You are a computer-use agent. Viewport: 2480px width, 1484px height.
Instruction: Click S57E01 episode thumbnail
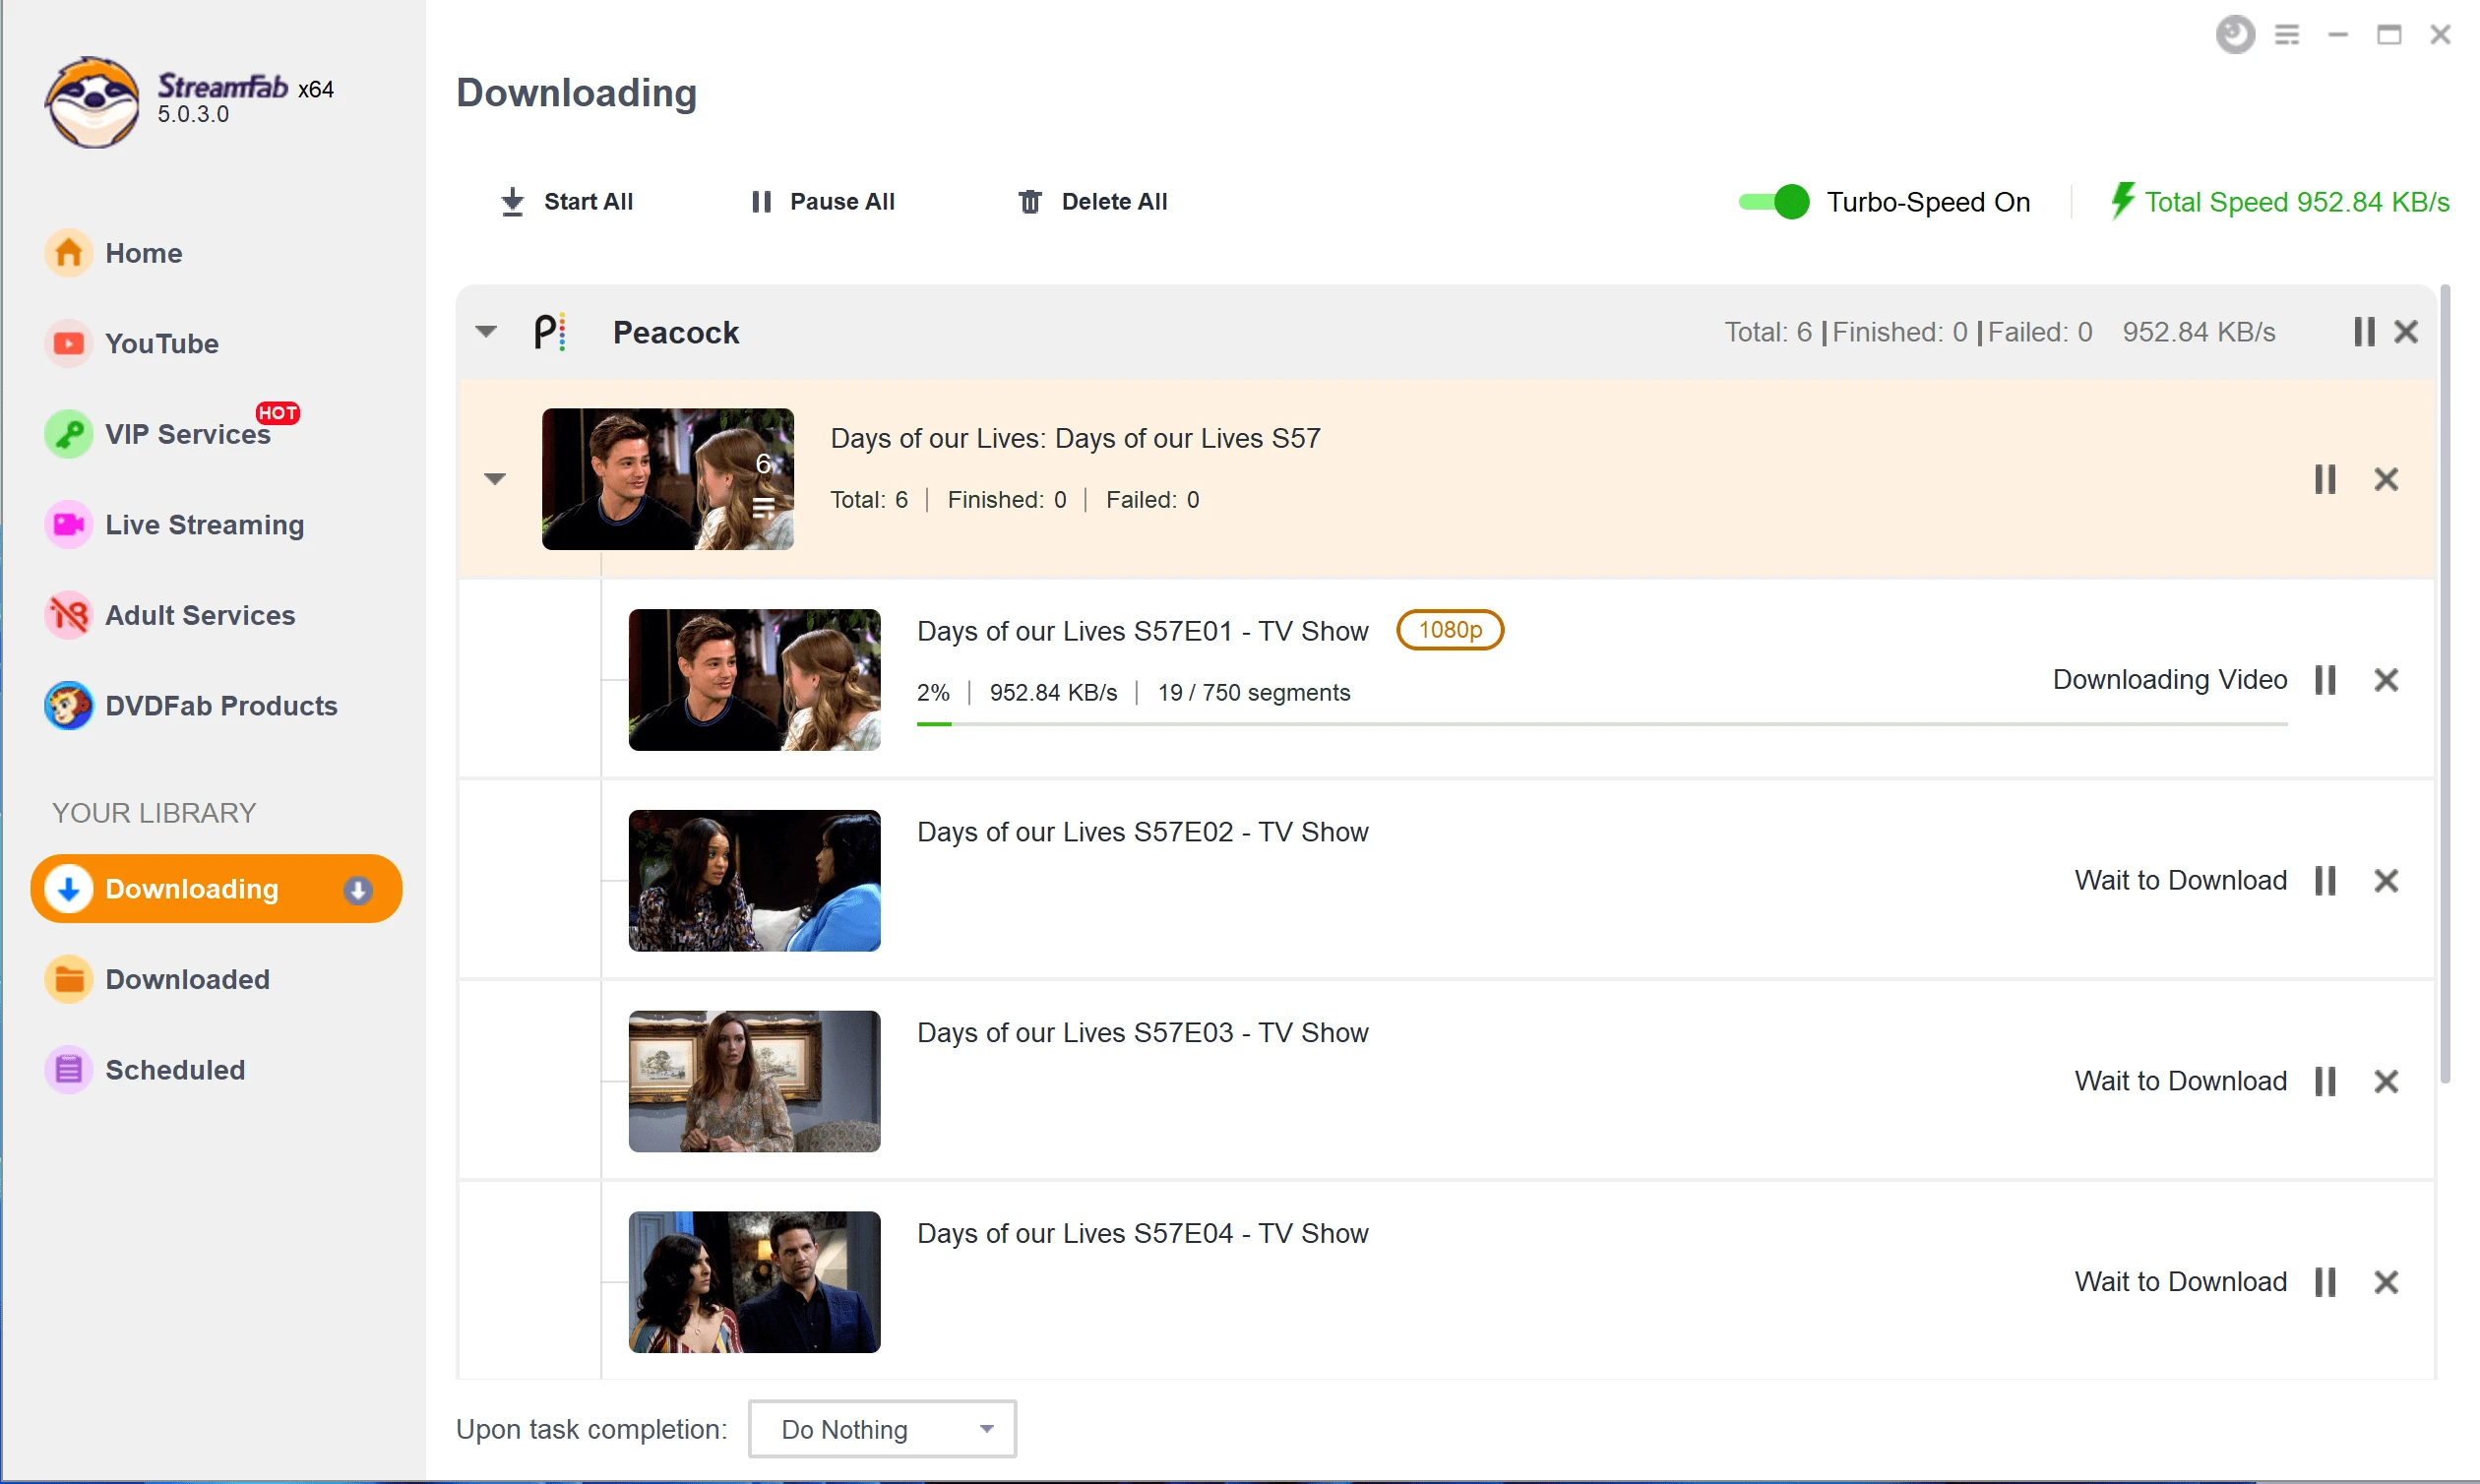coord(758,678)
